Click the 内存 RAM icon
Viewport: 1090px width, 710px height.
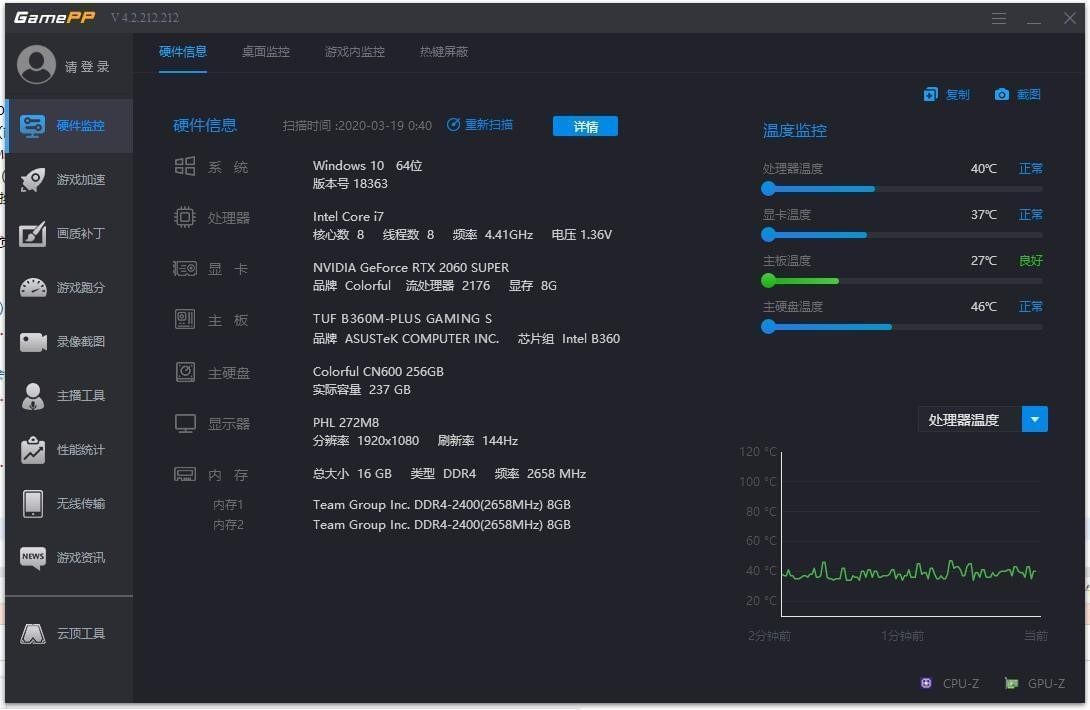point(184,474)
